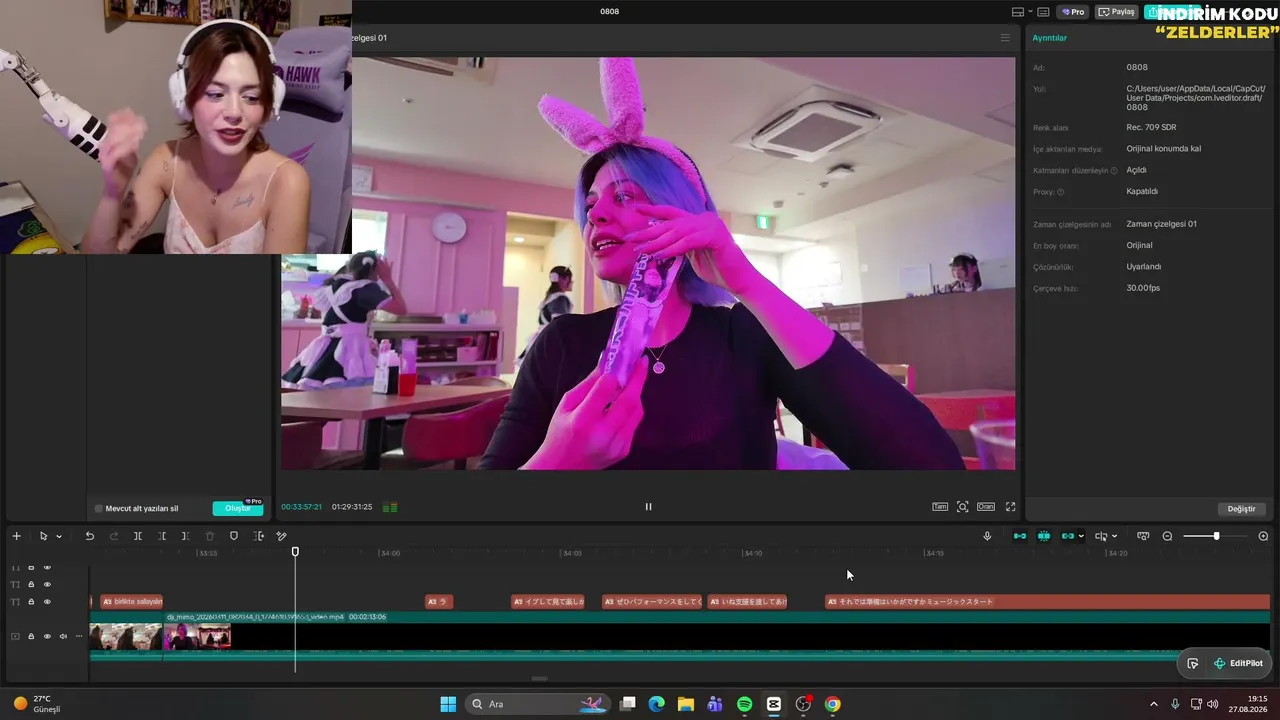Zoom out the timeline with minus icon
Viewport: 1280px width, 720px height.
click(x=1167, y=536)
